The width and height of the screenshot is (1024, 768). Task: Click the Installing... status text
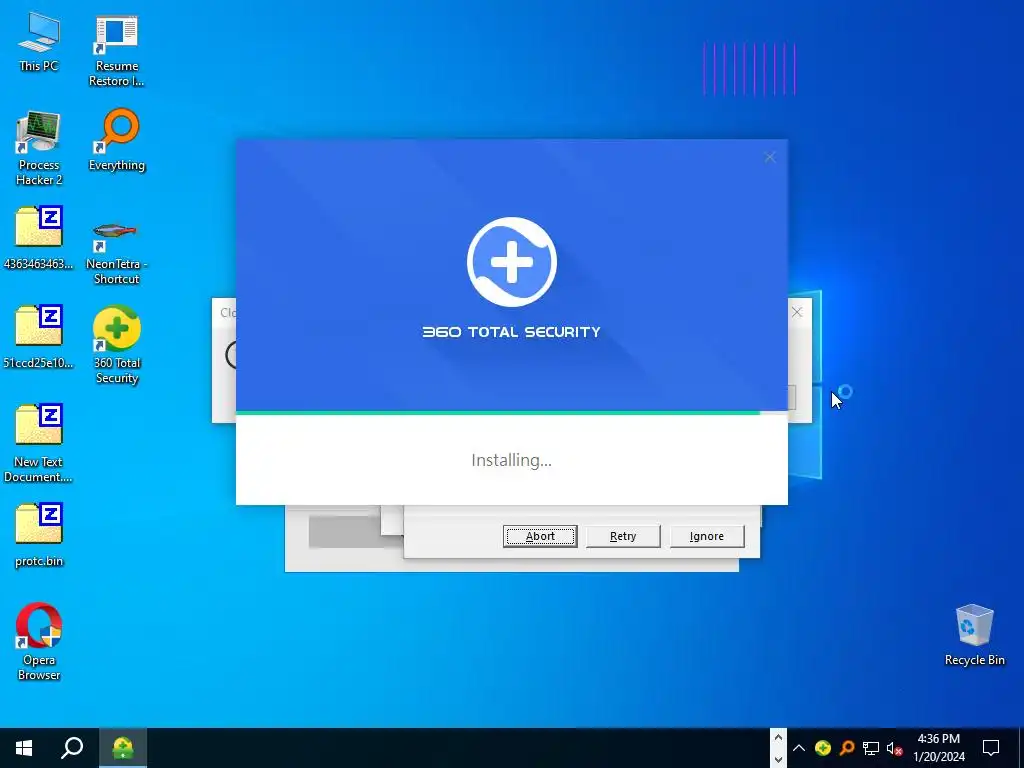(511, 460)
